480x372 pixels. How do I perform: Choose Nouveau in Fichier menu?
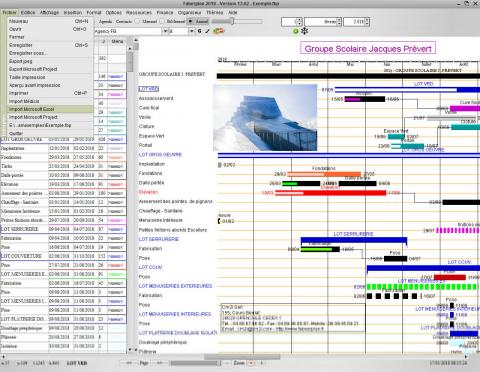pos(50,21)
